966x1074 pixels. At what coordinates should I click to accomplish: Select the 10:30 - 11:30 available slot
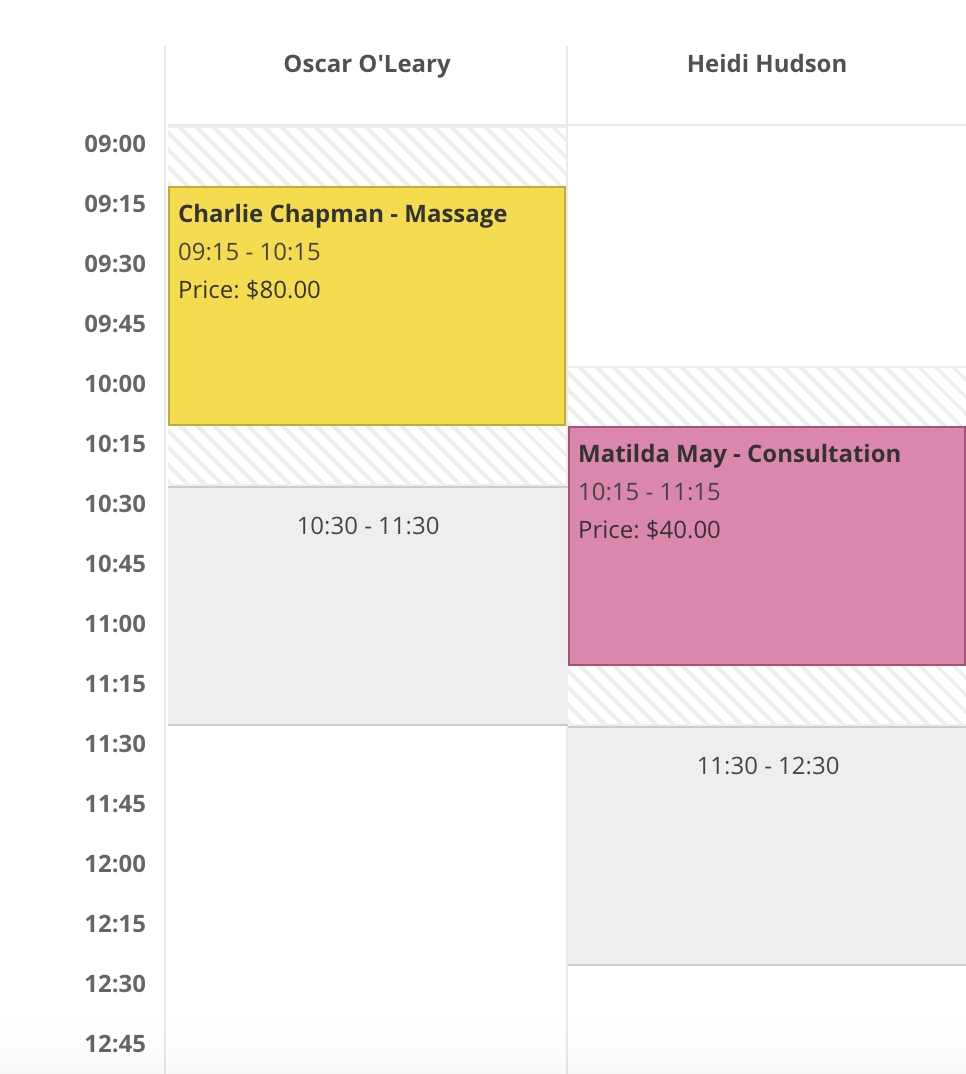click(367, 605)
